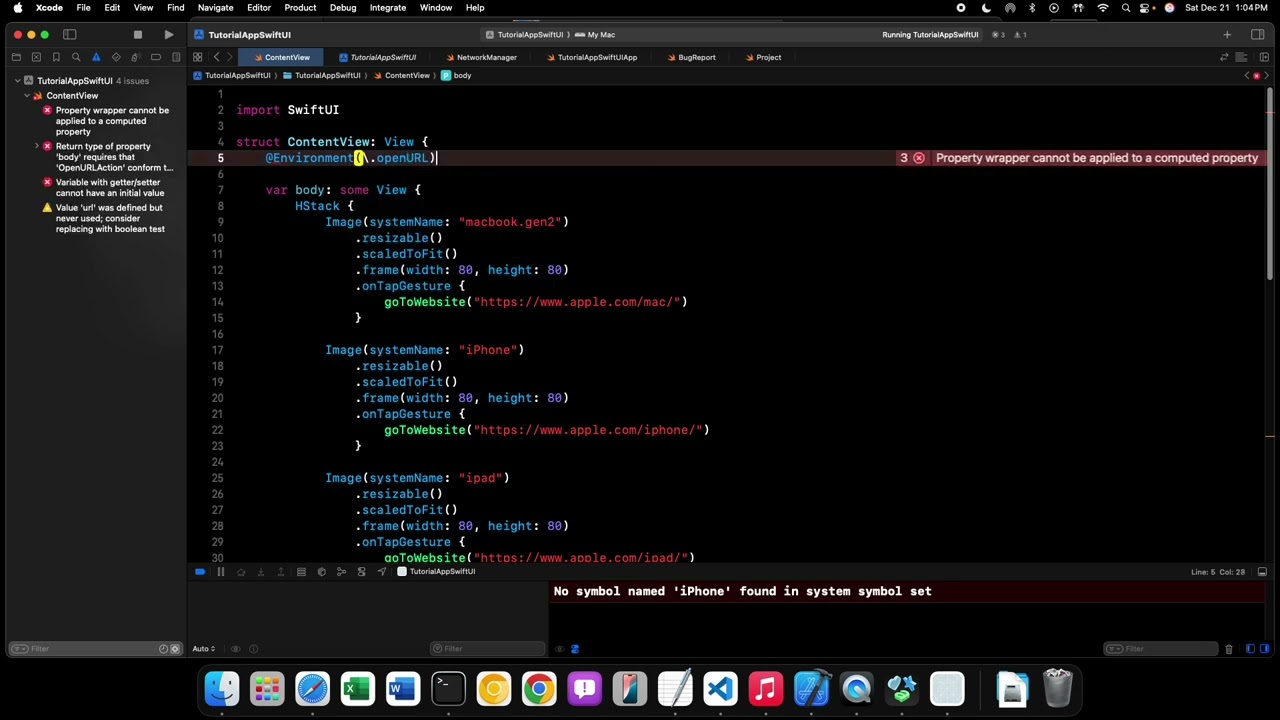Viewport: 1280px width, 720px height.
Task: Switch to the TutorialAppSwiftUI project tab
Action: 377,57
